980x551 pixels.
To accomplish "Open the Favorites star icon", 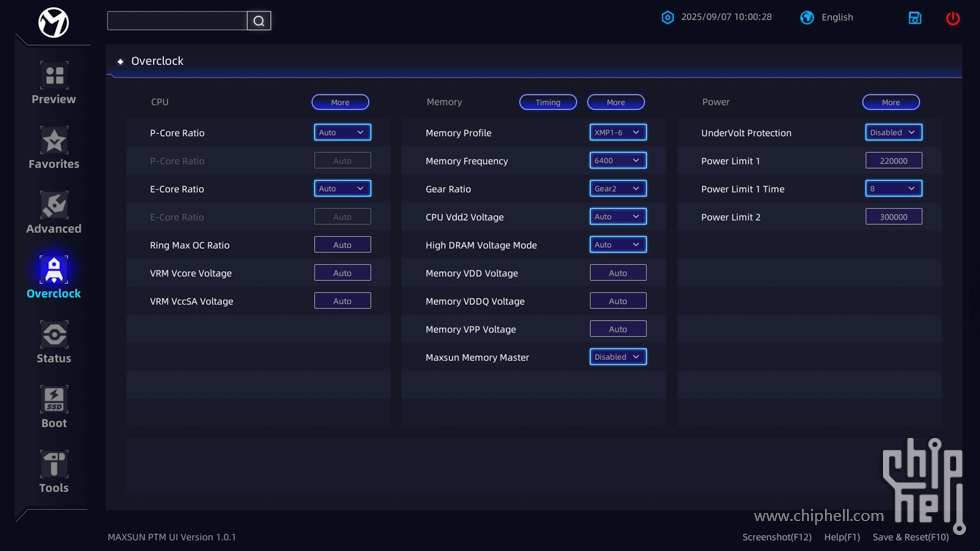I will click(x=54, y=141).
